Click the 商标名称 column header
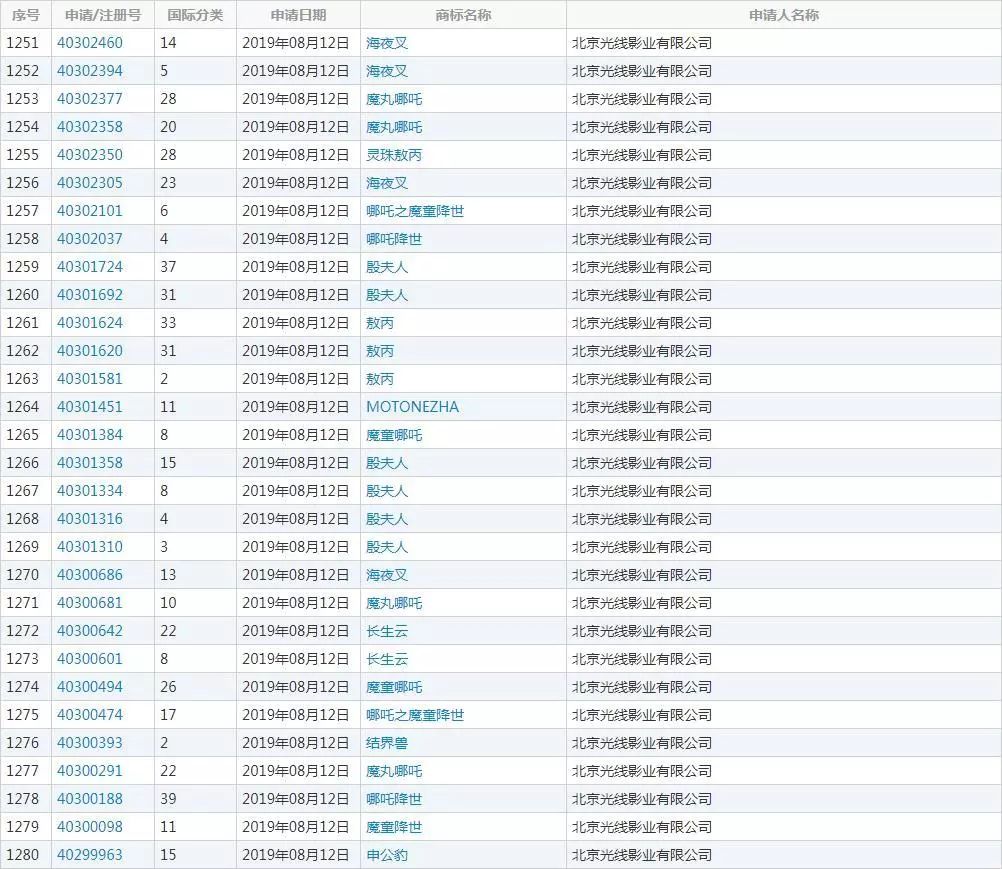 tap(463, 15)
